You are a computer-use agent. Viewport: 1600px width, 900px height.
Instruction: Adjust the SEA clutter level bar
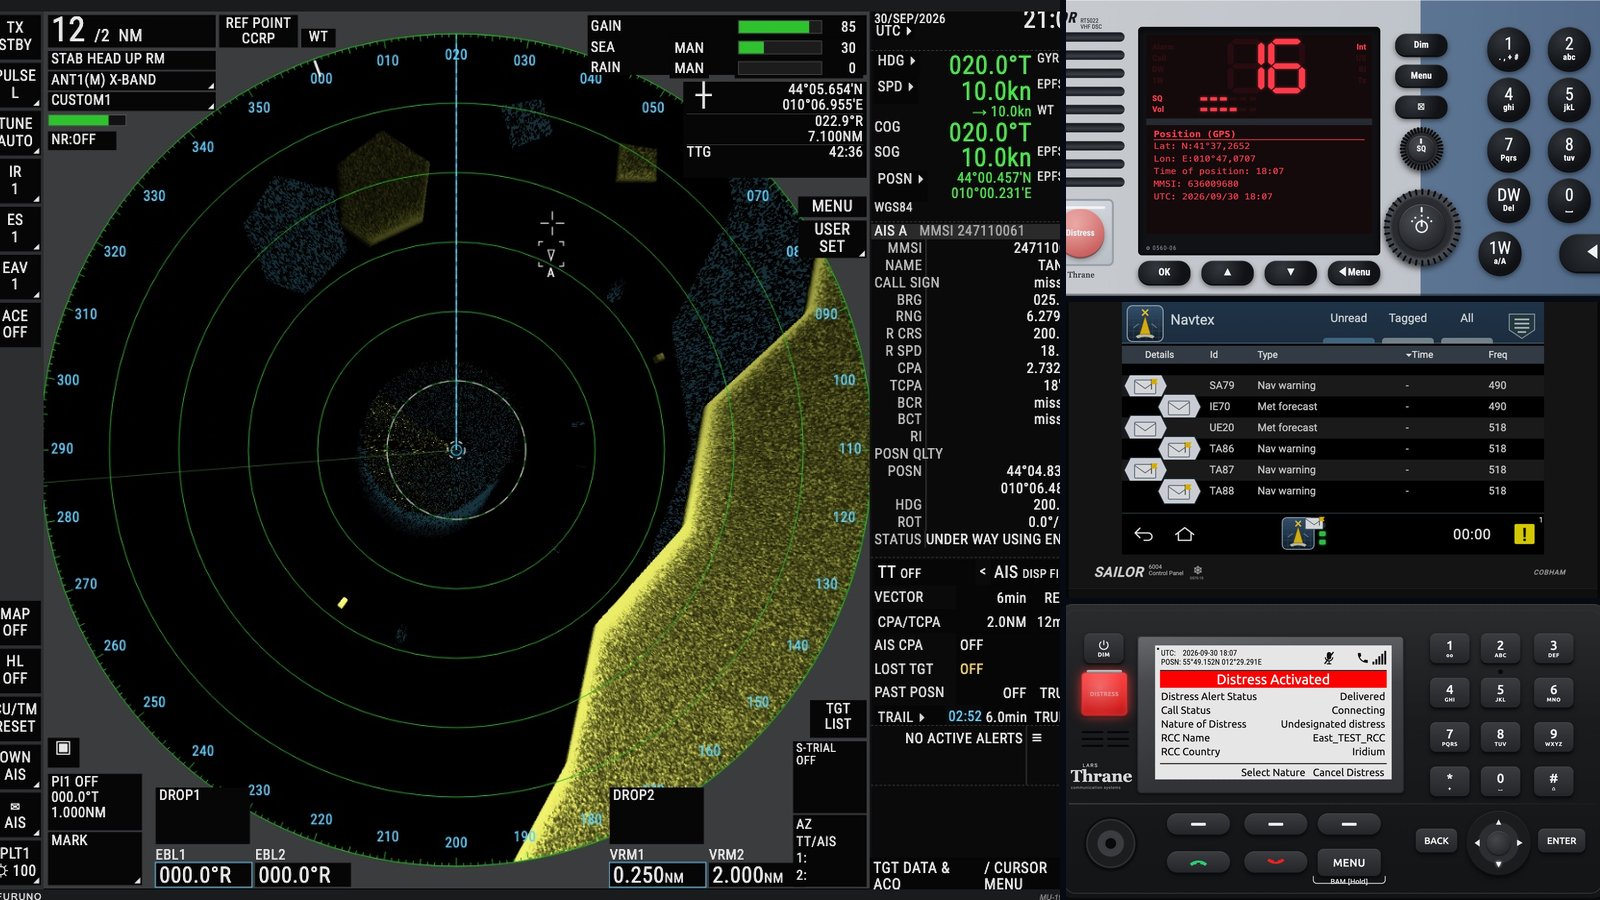pyautogui.click(x=781, y=48)
